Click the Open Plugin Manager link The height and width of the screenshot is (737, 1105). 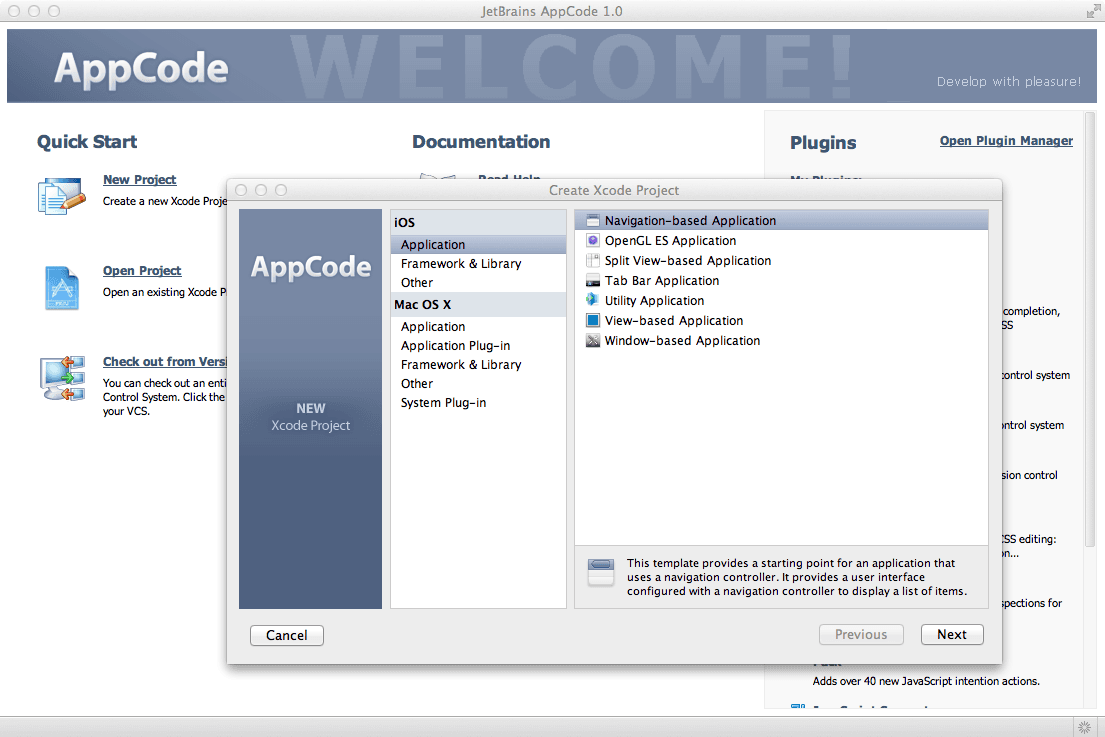(x=1006, y=141)
